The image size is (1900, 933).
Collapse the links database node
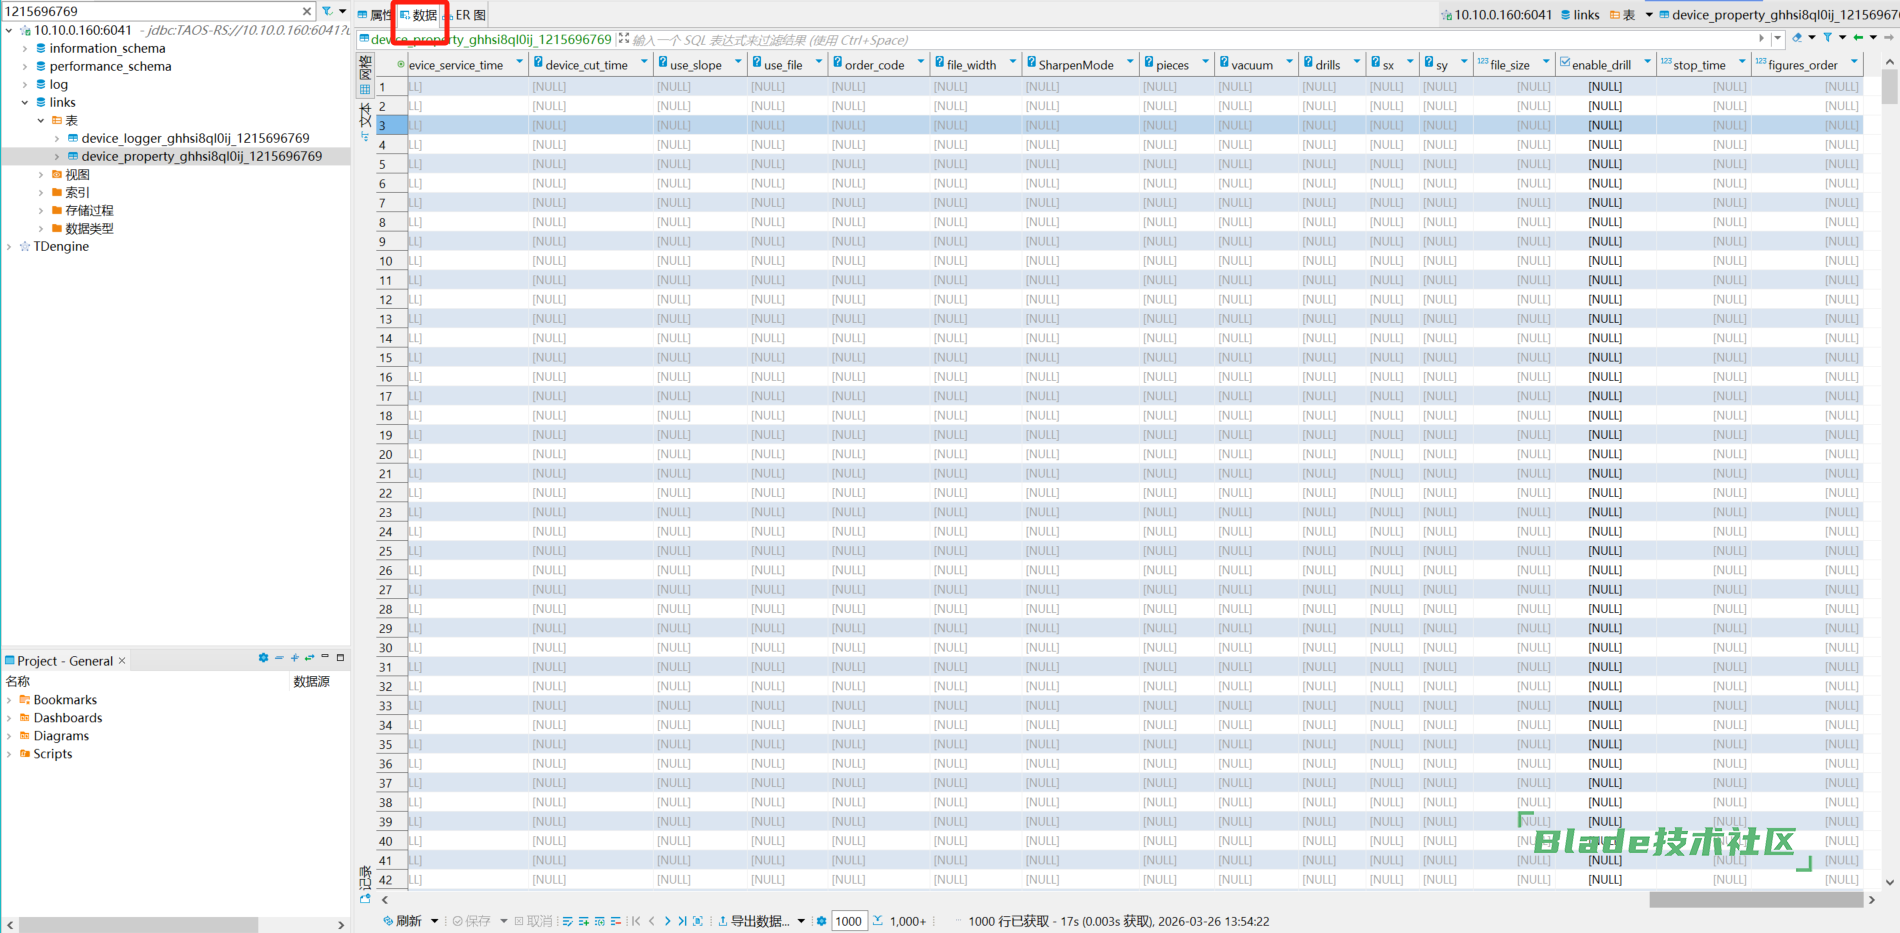pyautogui.click(x=25, y=102)
